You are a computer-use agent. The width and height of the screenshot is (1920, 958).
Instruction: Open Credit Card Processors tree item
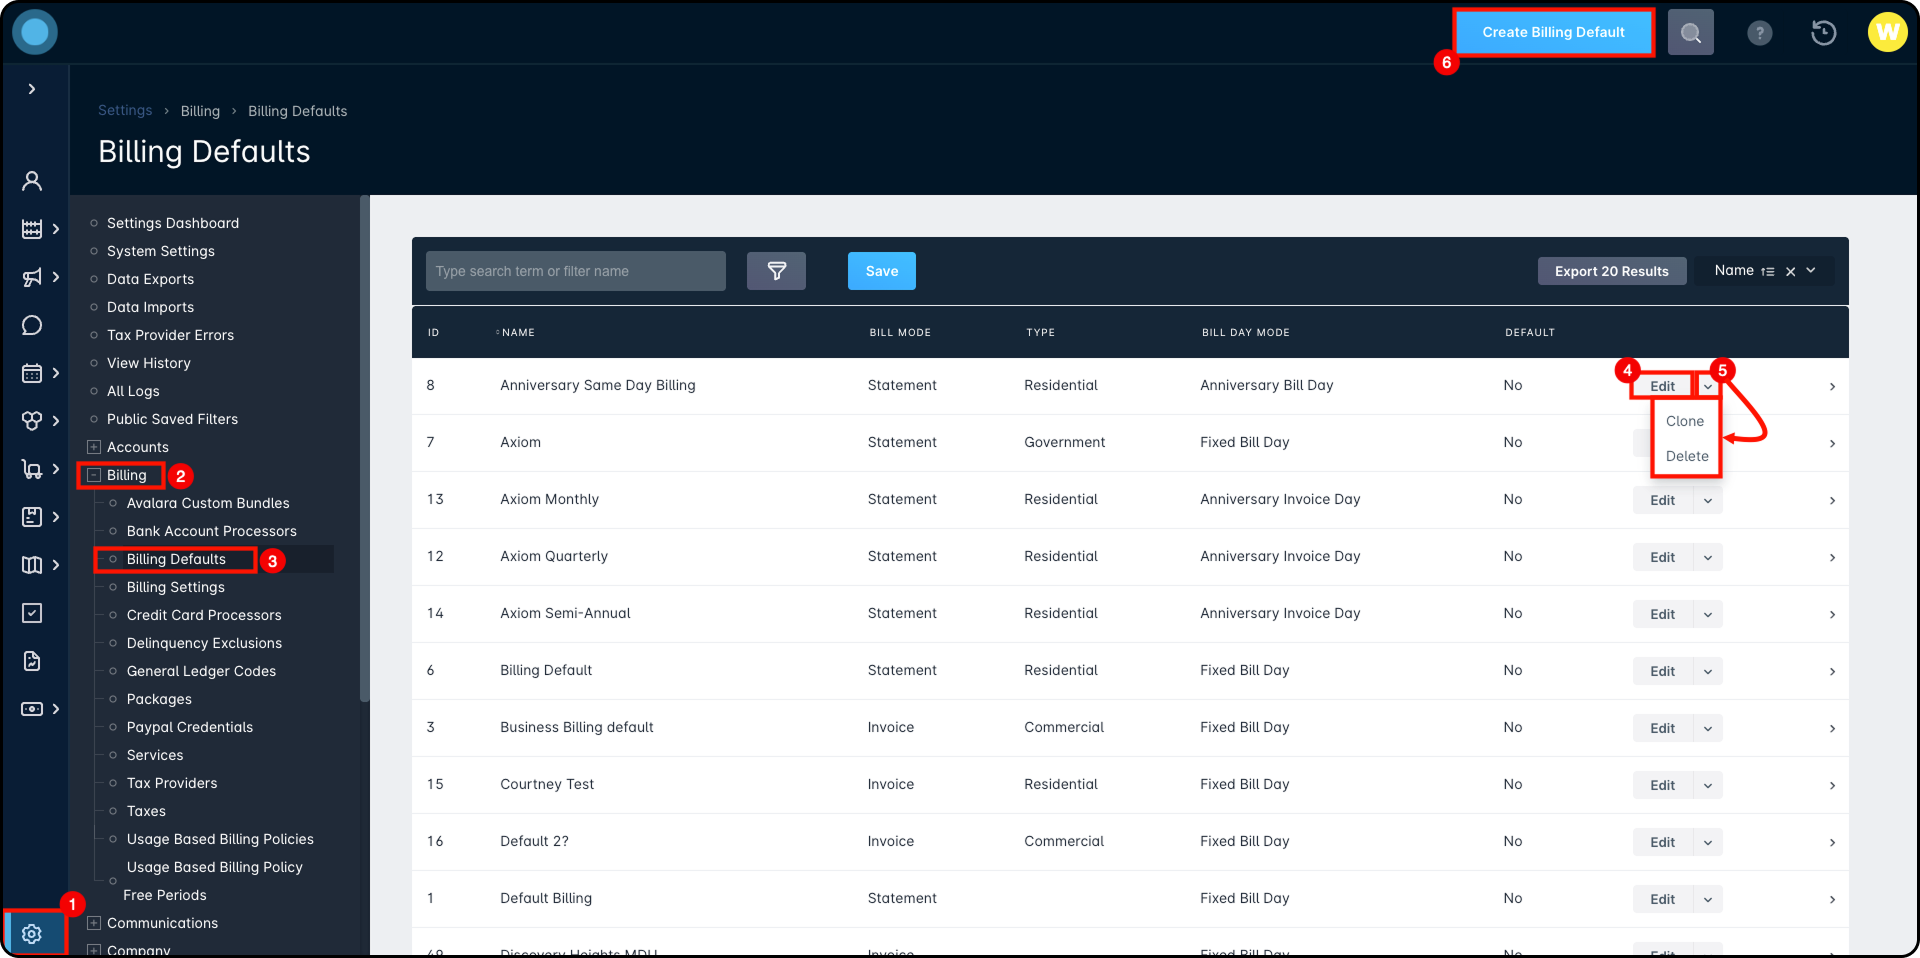[204, 615]
